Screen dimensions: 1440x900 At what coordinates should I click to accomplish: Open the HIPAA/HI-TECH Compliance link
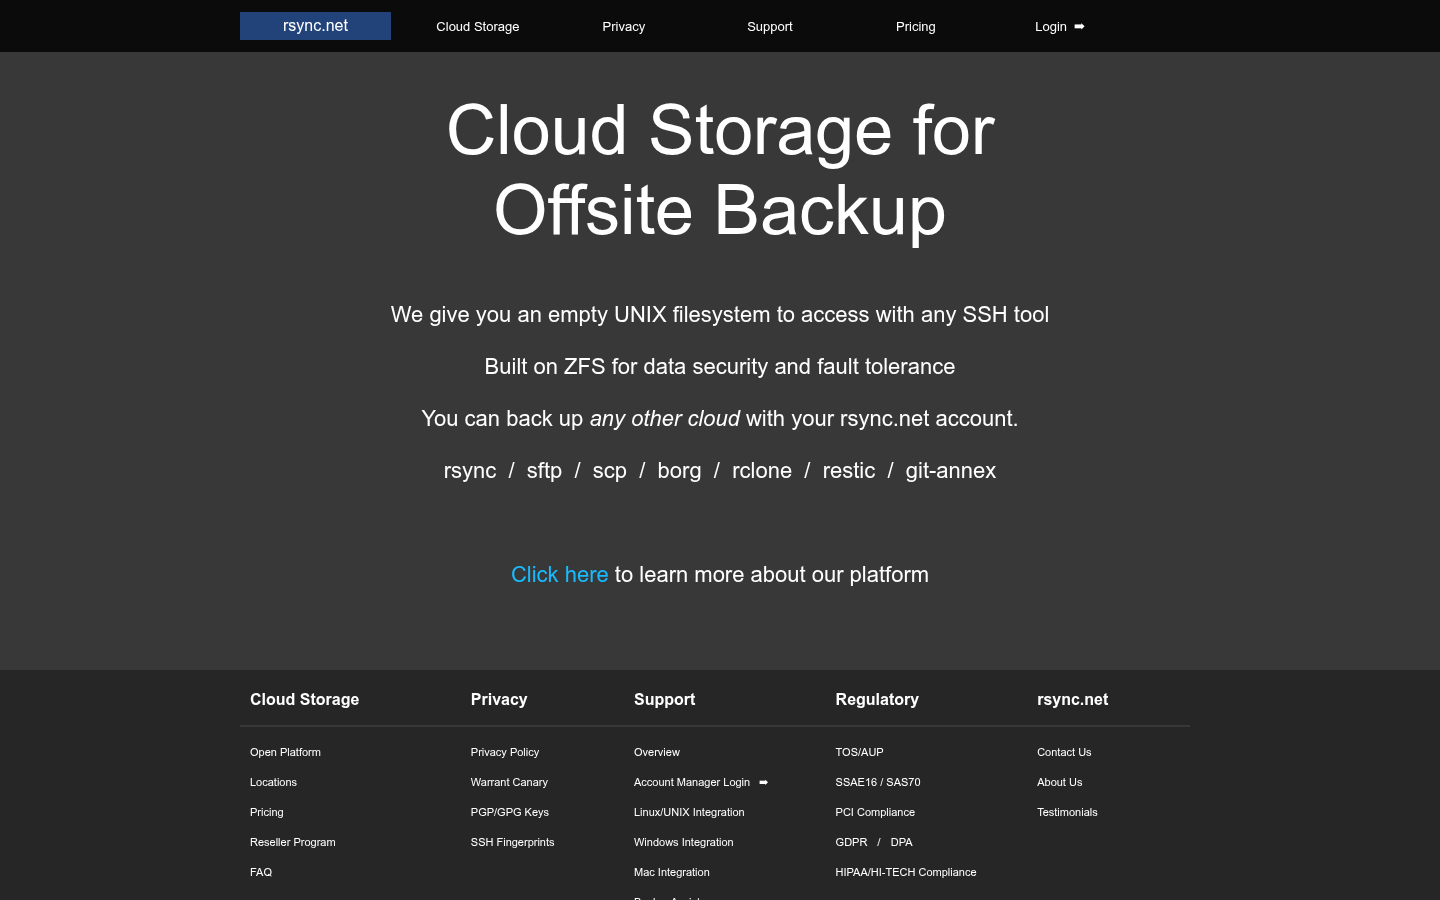pos(906,872)
